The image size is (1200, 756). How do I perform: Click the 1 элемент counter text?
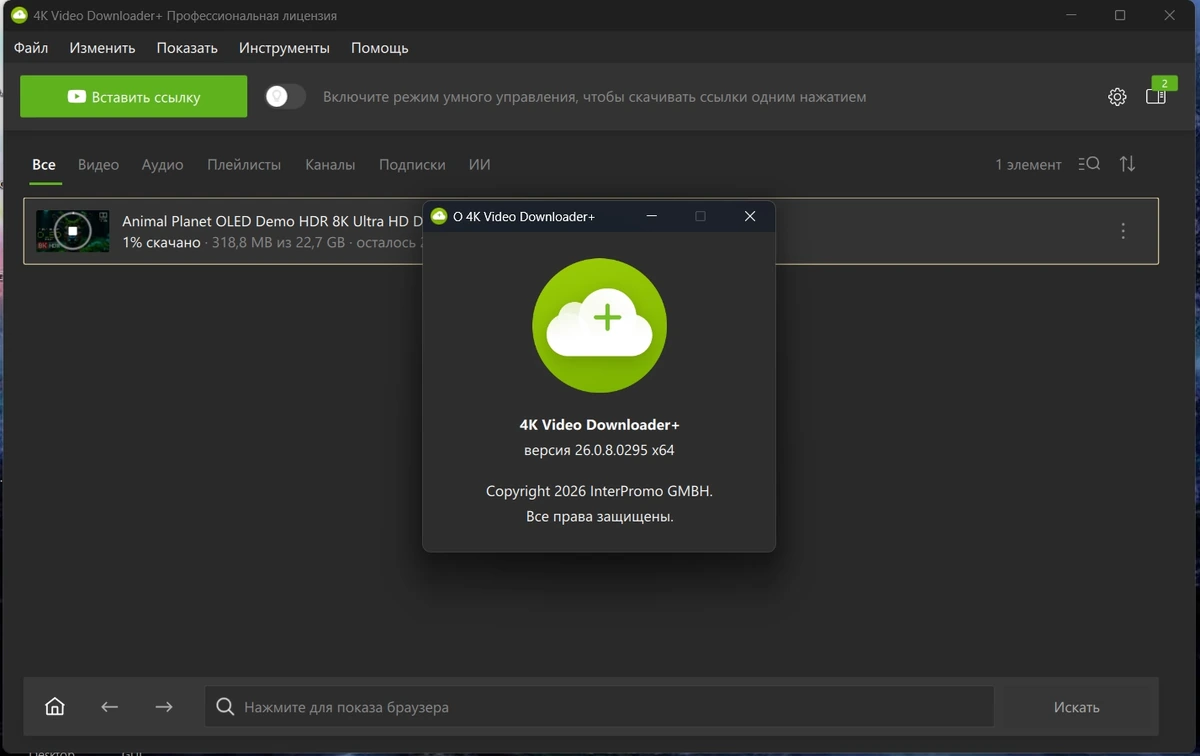point(1028,165)
